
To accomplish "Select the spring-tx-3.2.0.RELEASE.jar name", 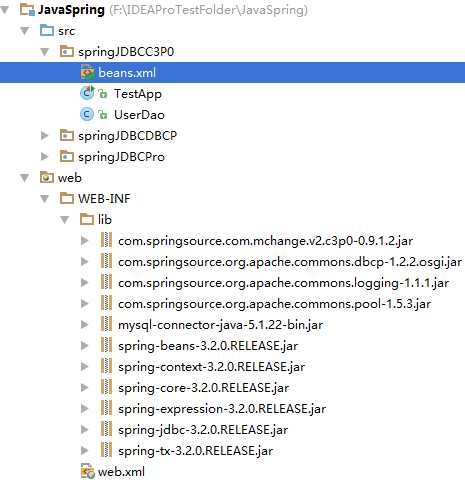I will tap(196, 451).
